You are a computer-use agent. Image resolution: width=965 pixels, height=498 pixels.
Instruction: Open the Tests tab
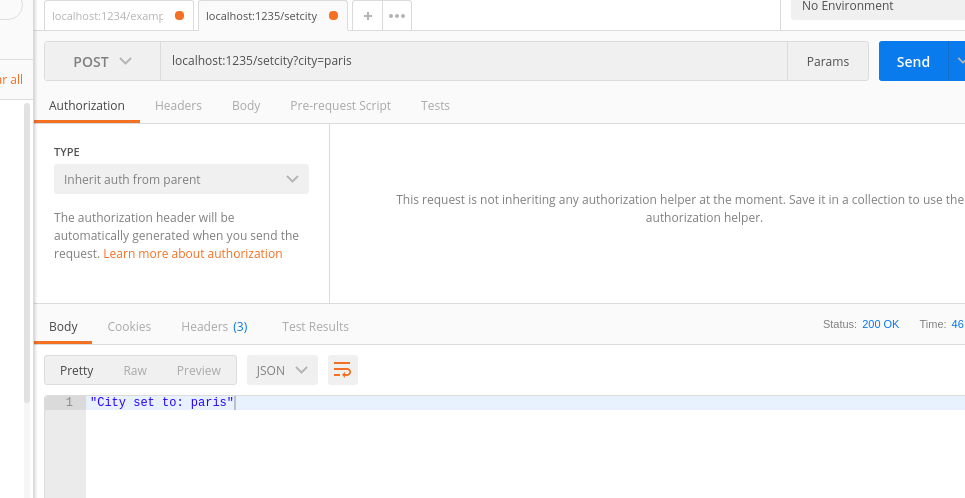[435, 105]
